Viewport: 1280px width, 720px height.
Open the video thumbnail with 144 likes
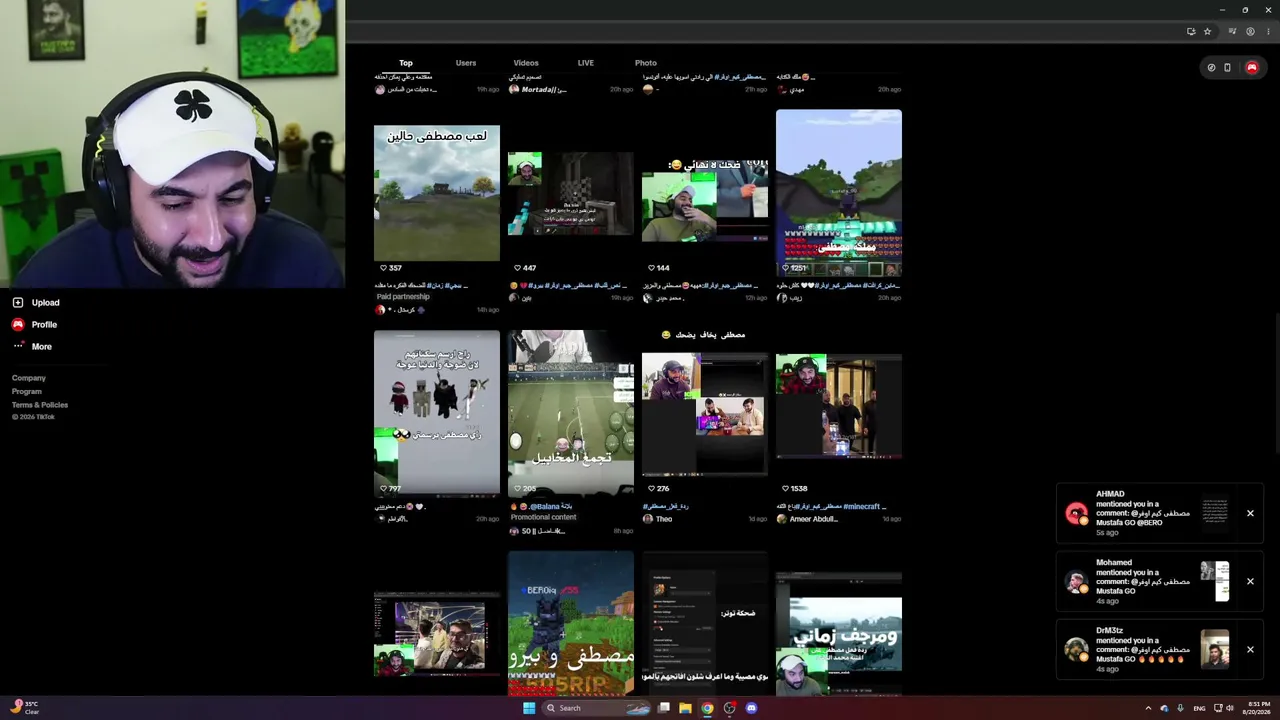click(704, 200)
